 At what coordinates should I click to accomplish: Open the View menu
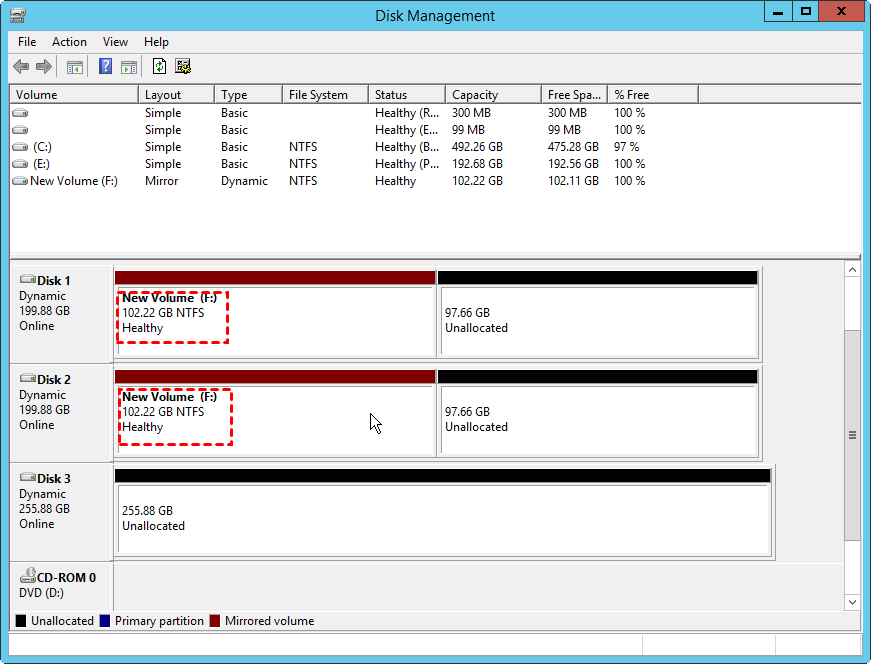[115, 42]
